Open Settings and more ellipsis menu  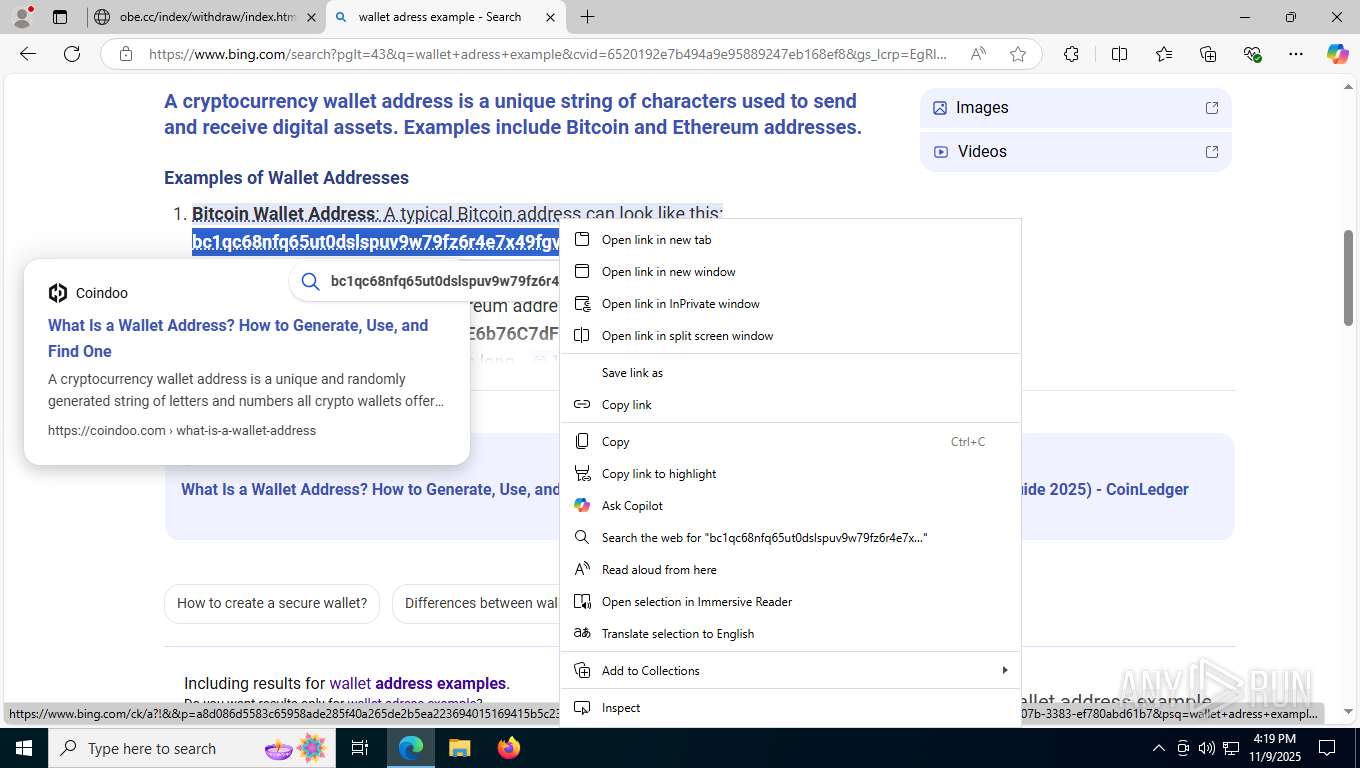click(1296, 54)
